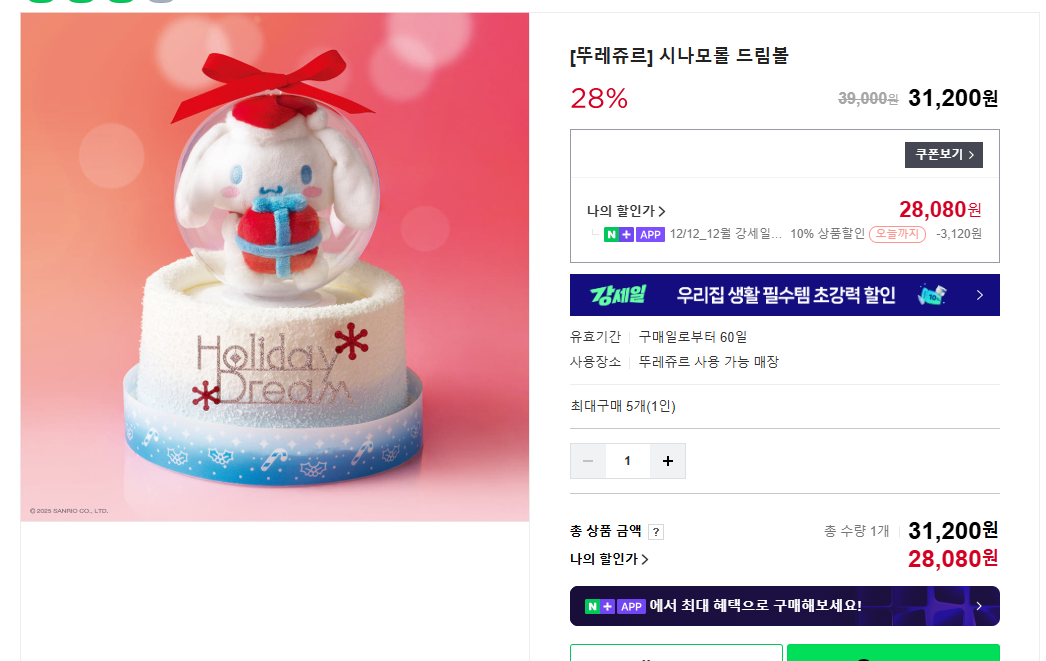The image size is (1046, 661).
Task: Click the purple APP badge in the discount row
Action: [650, 234]
